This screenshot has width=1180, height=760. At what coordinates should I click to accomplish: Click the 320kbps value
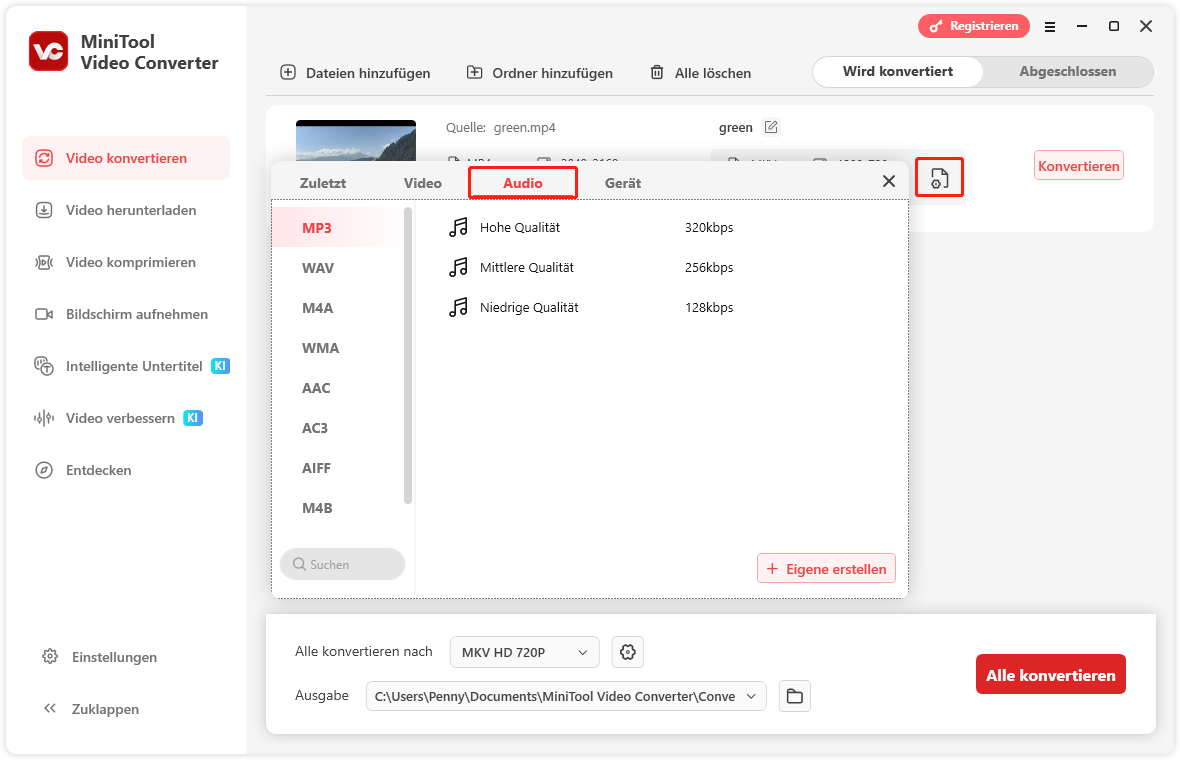[x=709, y=227]
